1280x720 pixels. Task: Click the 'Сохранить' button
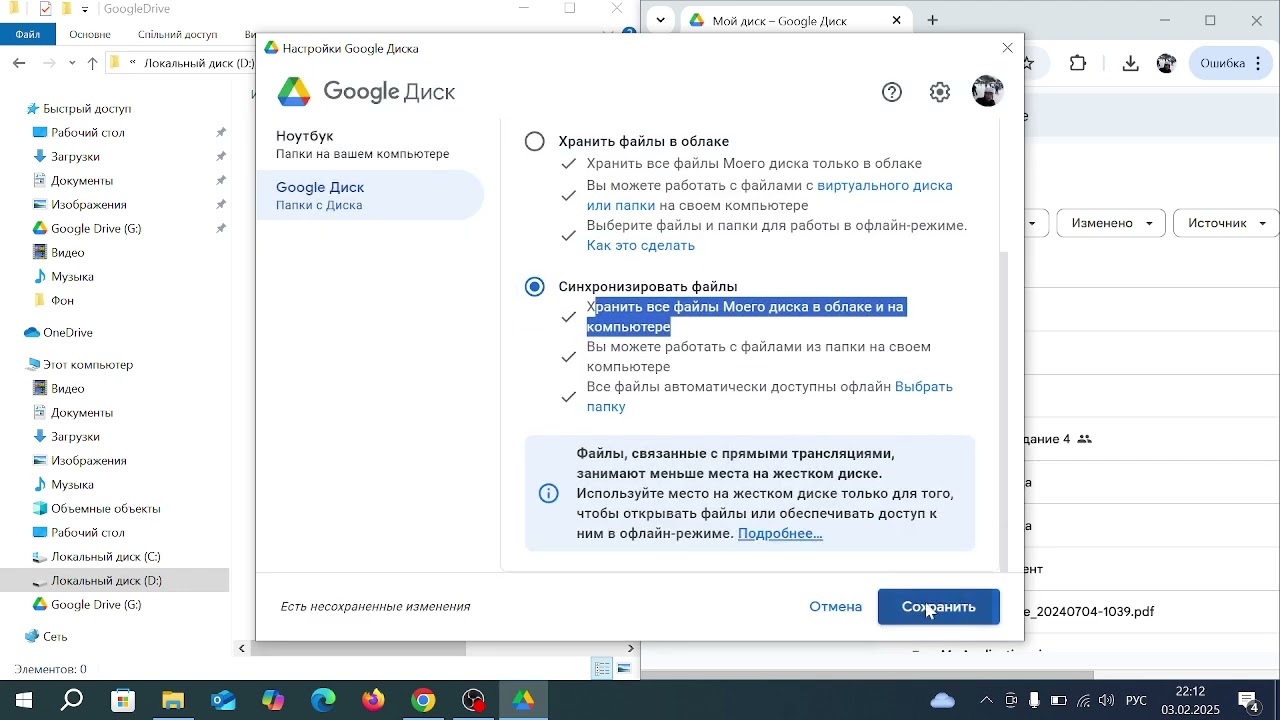pyautogui.click(x=939, y=607)
